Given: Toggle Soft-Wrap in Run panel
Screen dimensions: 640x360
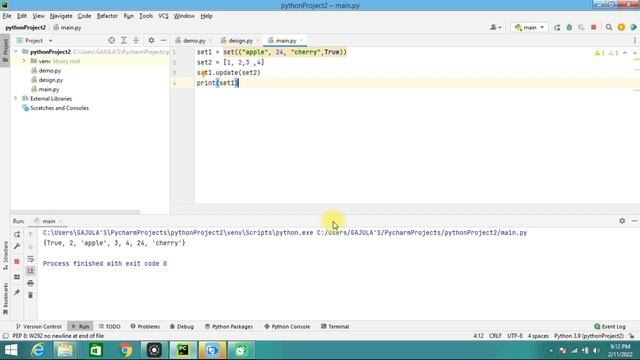Looking at the screenshot, I should coord(31,259).
